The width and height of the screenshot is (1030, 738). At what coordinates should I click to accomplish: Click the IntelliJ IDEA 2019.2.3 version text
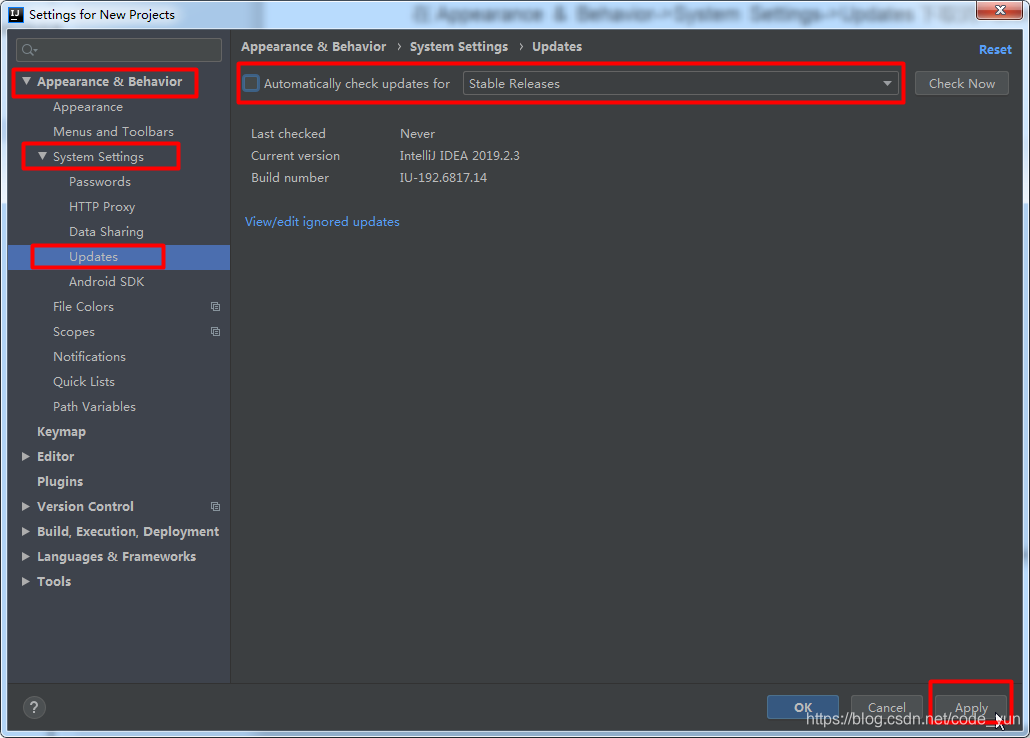(460, 156)
